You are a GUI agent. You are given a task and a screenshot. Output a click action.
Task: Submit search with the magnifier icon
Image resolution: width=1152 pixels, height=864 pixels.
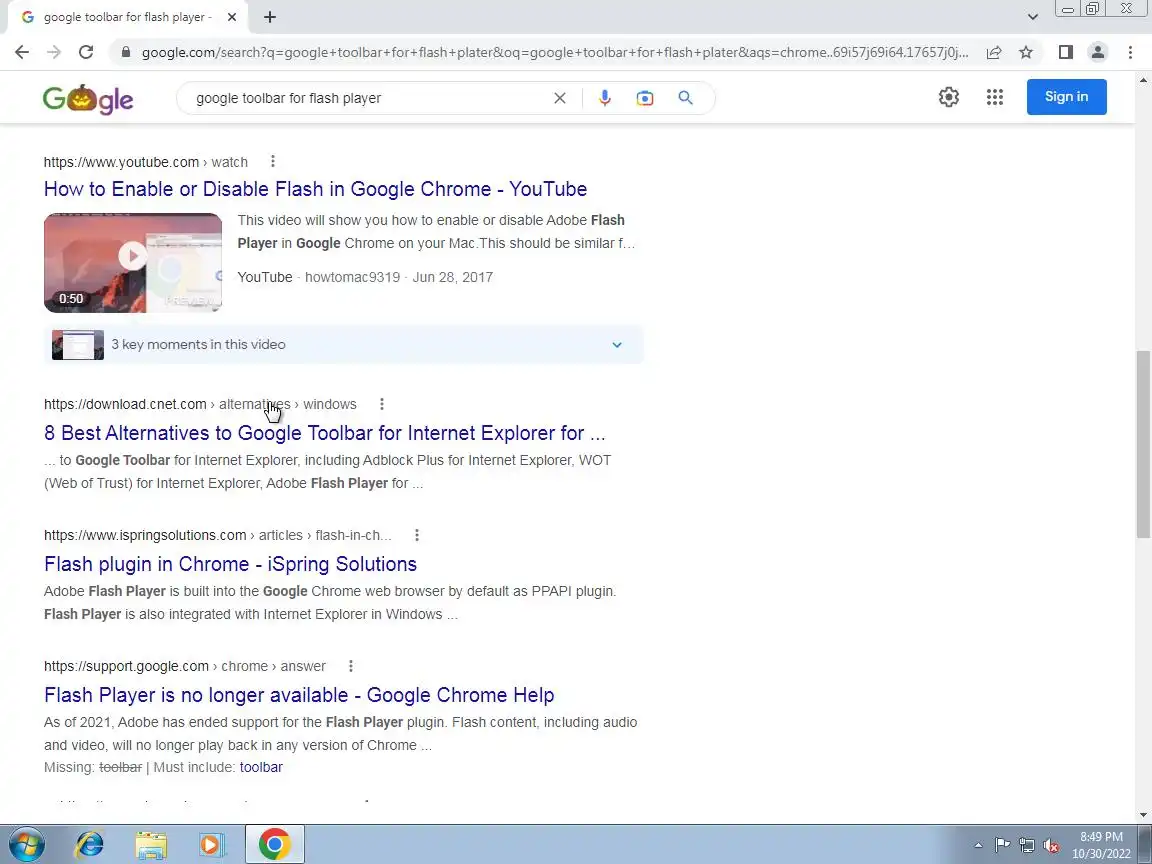(x=685, y=98)
